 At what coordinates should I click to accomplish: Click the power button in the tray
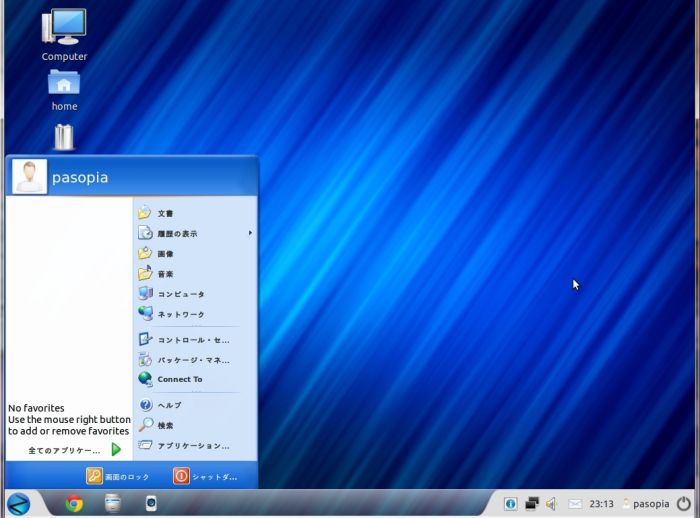coord(683,504)
